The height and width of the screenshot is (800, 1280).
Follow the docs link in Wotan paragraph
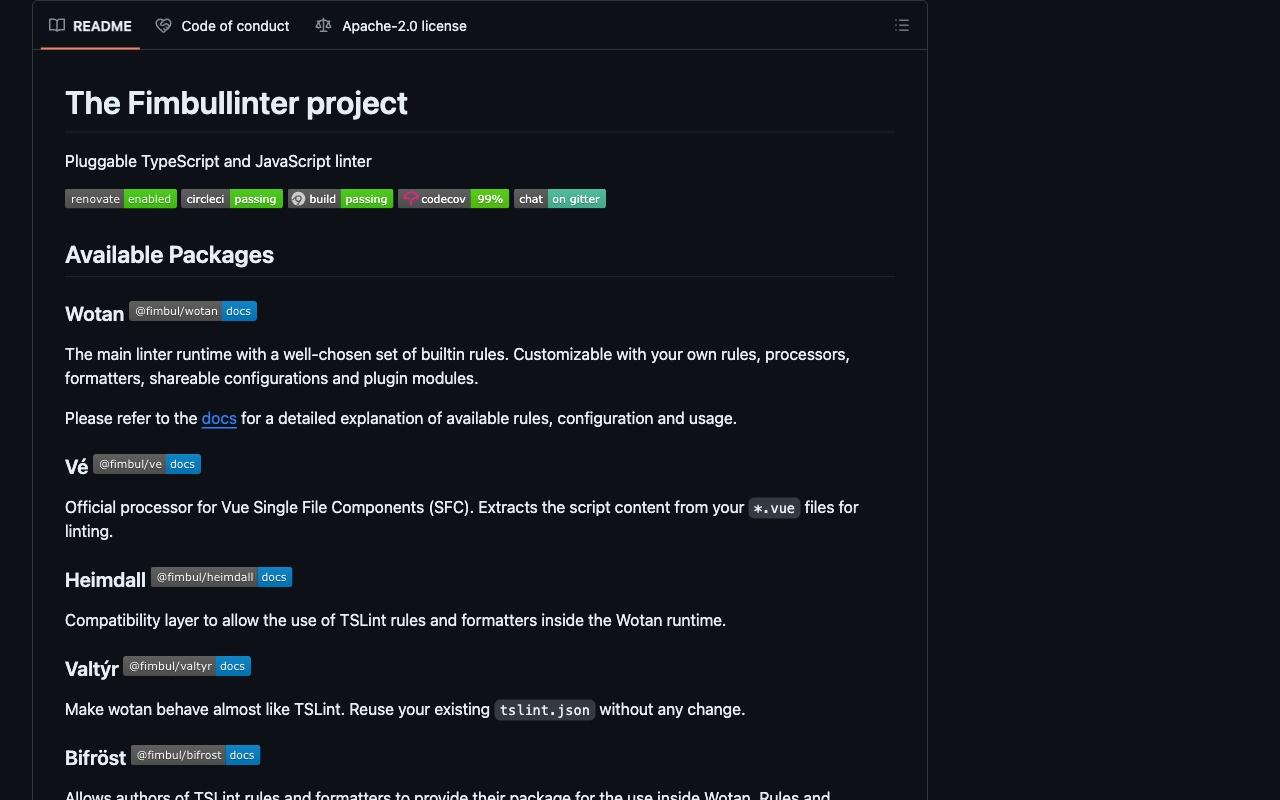tap(219, 418)
